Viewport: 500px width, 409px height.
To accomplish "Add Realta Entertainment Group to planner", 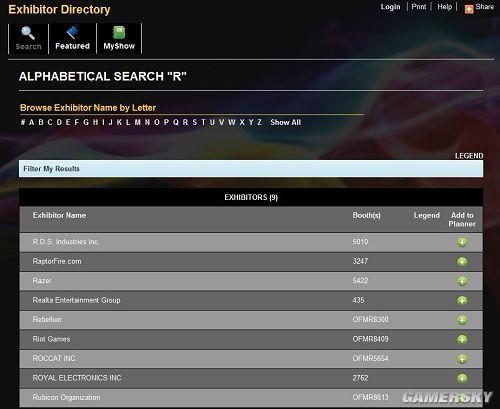I will click(x=462, y=301).
